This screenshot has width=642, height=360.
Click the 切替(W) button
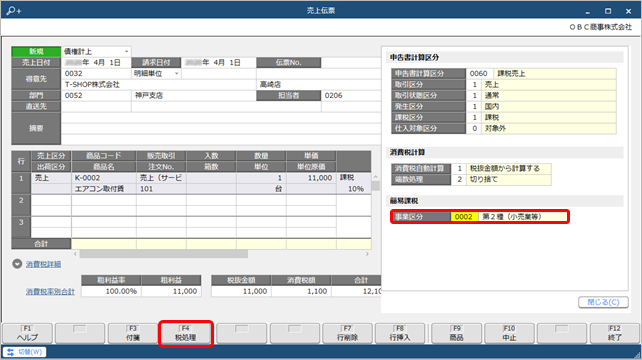25,352
